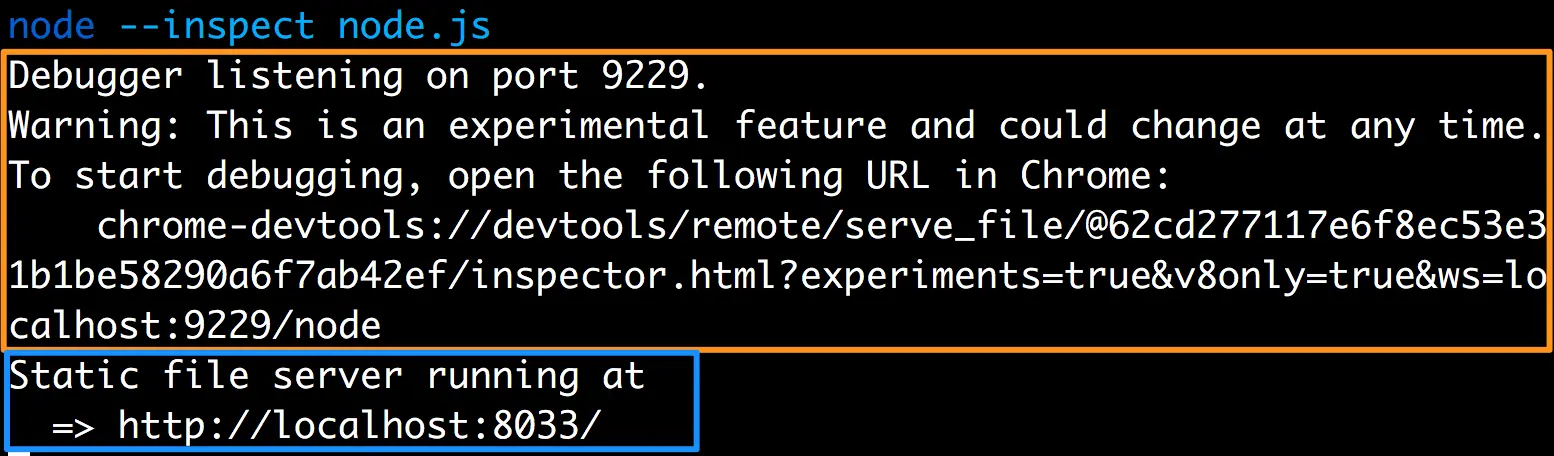Click the word Warning: in the output
This screenshot has width=1554, height=456.
coord(97,126)
